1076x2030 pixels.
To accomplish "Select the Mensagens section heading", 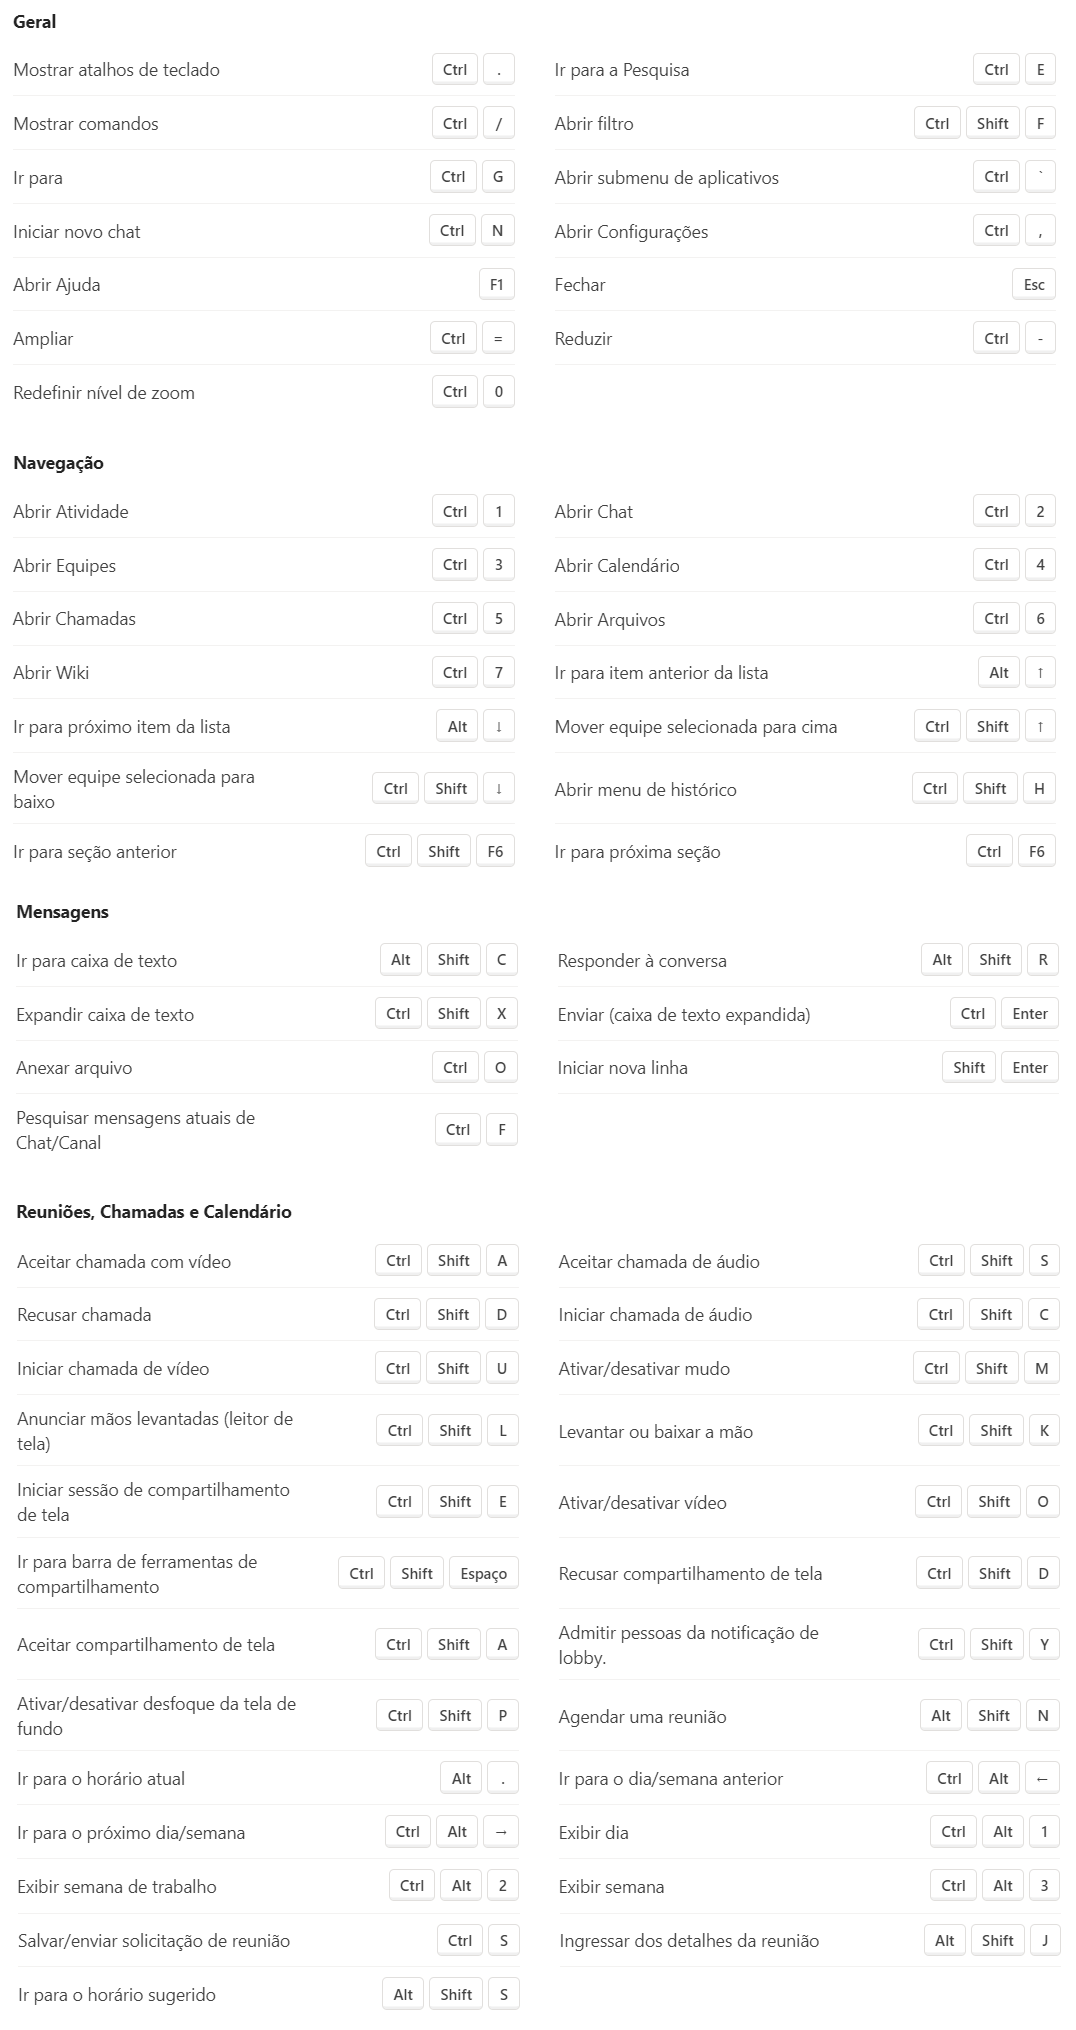I will pyautogui.click(x=62, y=912).
